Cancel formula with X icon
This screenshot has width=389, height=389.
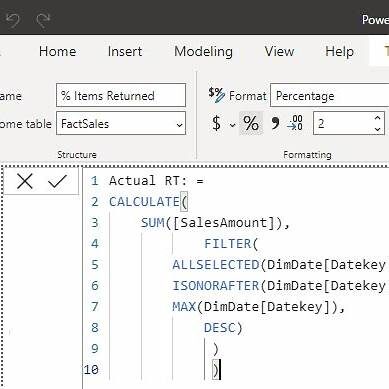[x=25, y=182]
